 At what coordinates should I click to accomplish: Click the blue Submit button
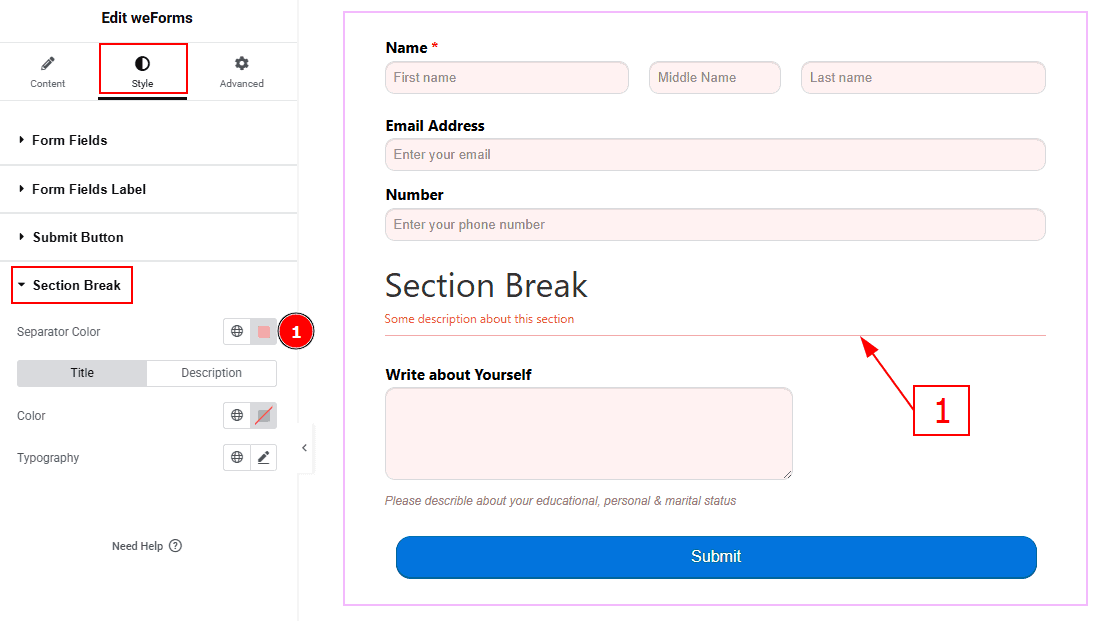pyautogui.click(x=716, y=557)
